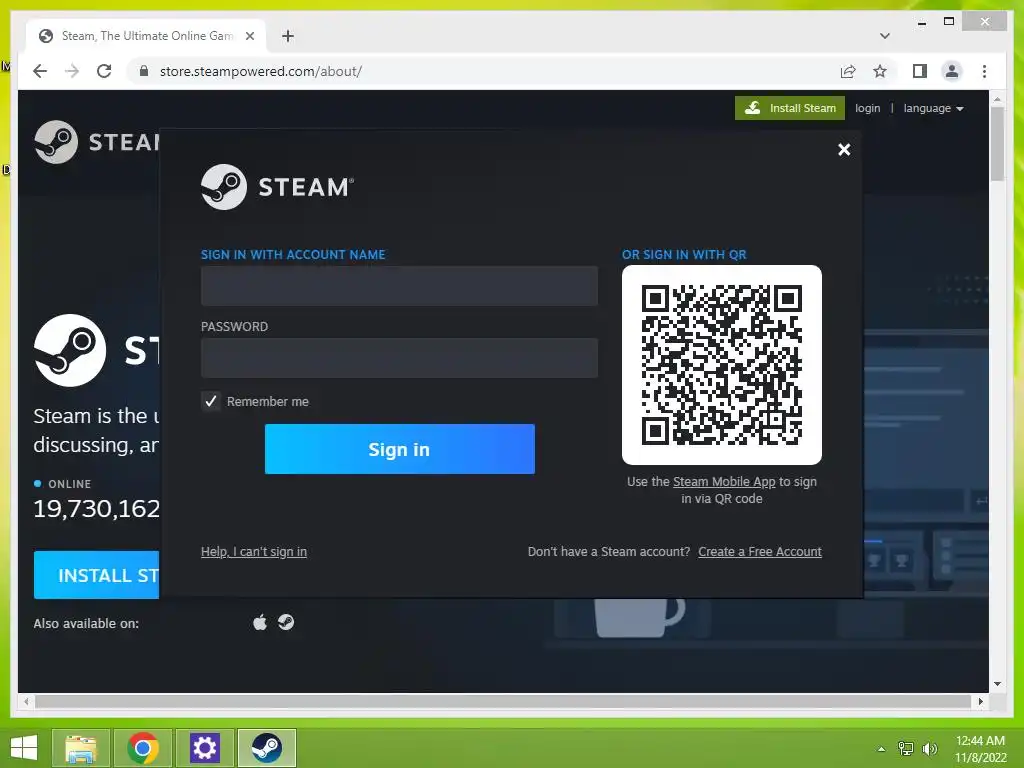Open Google Chrome from taskbar

pos(143,747)
